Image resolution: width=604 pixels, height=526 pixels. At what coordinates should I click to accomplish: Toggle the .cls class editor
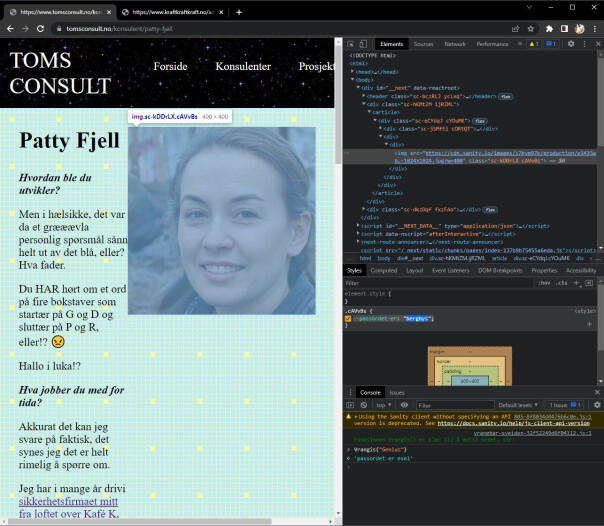click(562, 283)
